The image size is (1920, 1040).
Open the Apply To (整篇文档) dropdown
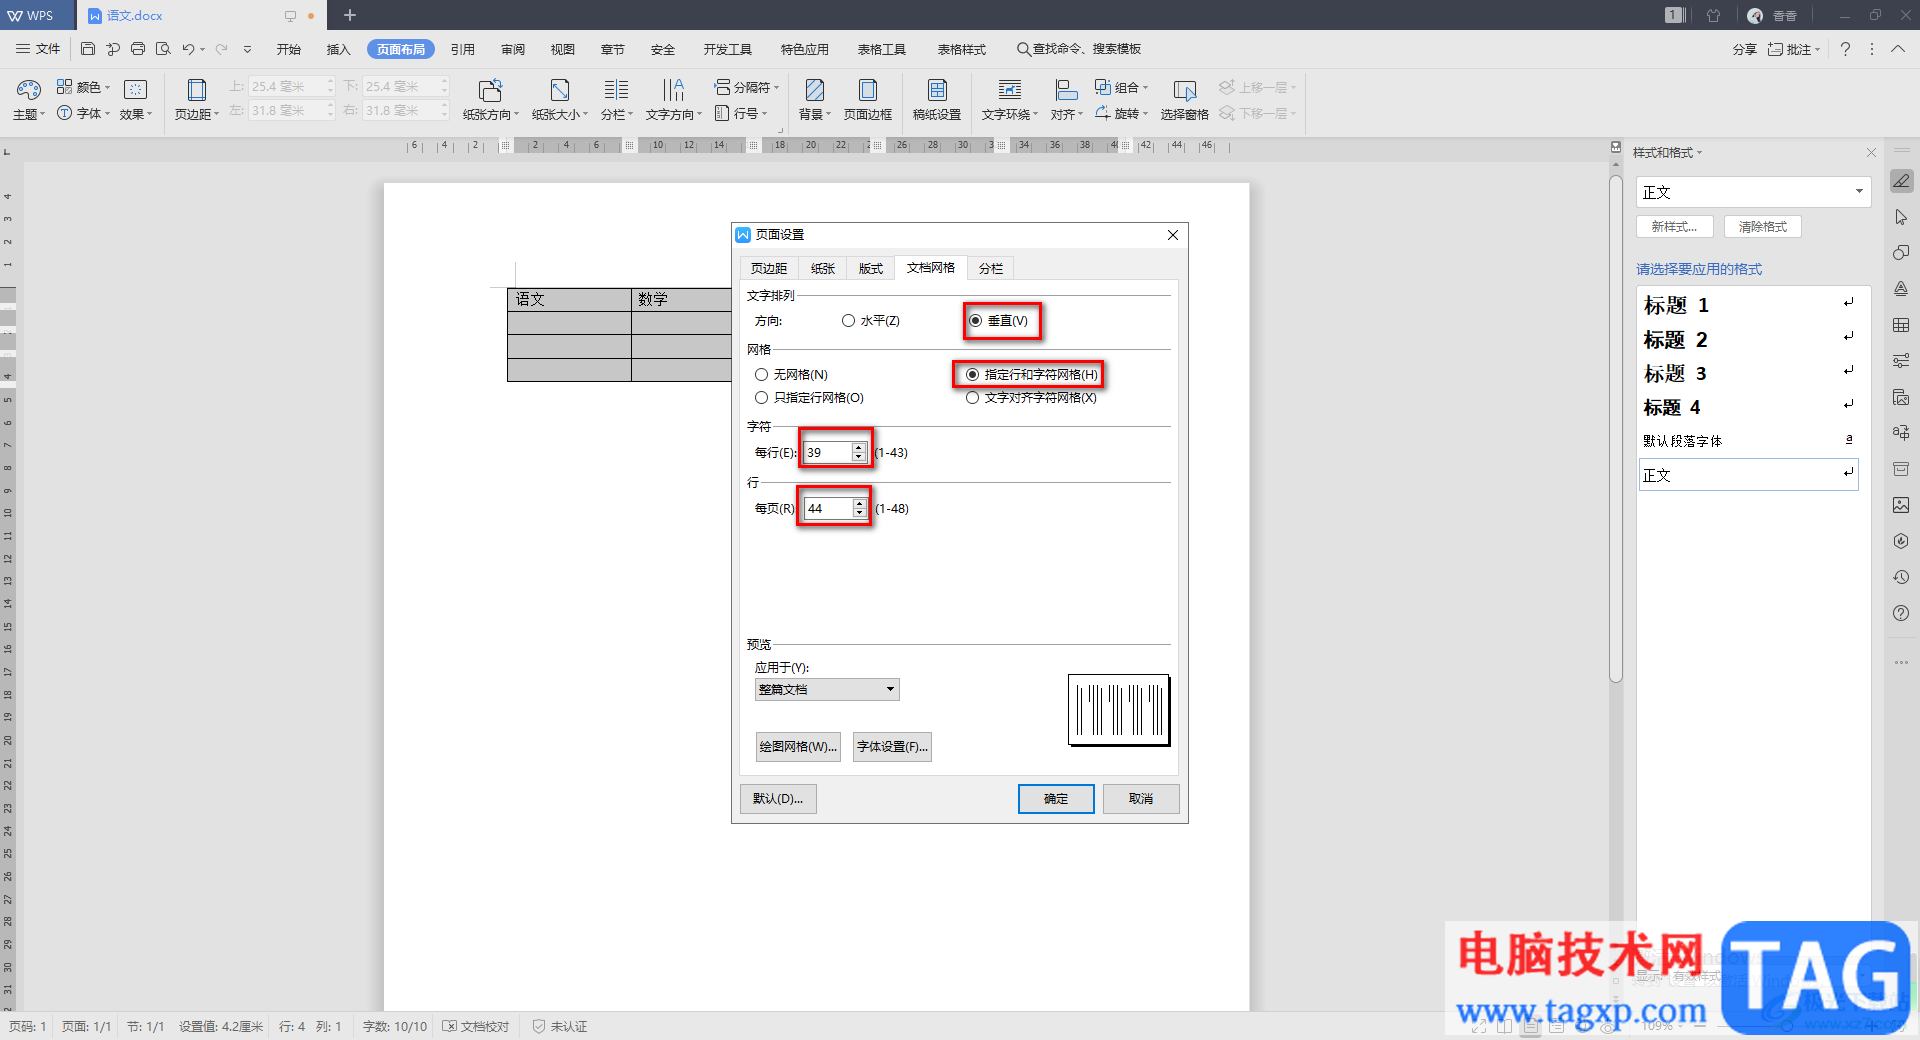(x=827, y=690)
